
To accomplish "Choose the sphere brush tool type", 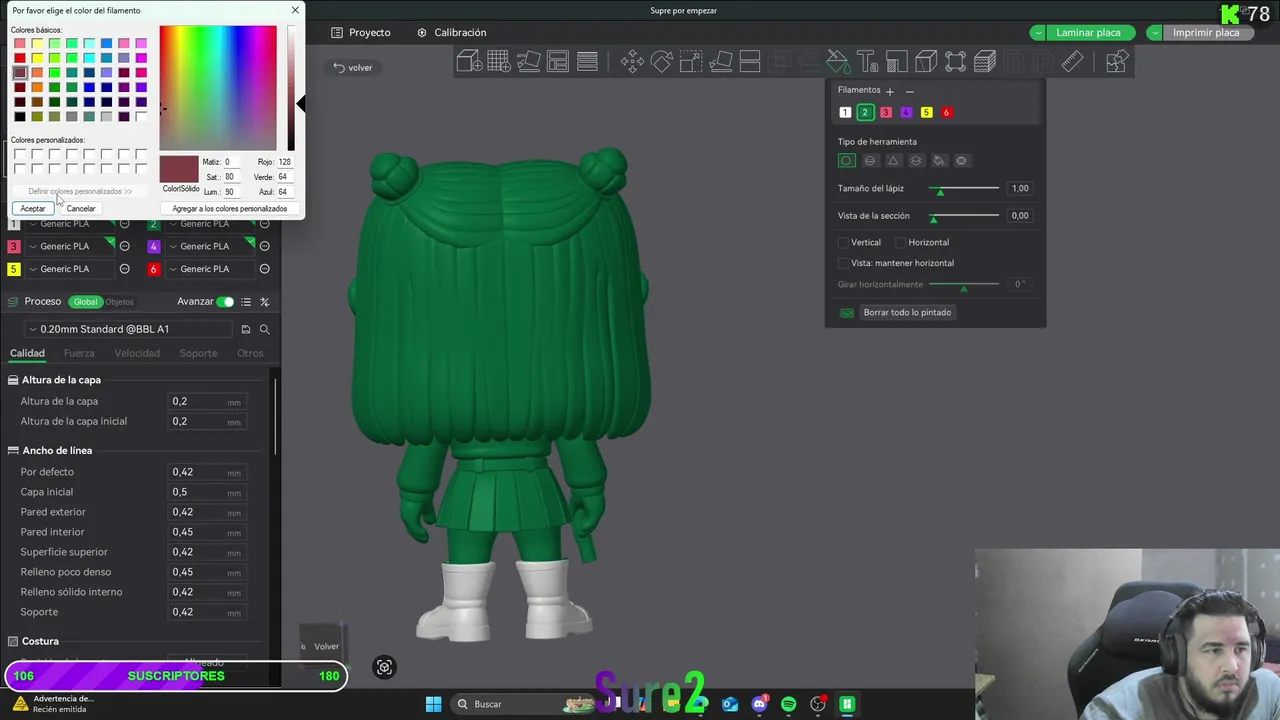I will pyautogui.click(x=870, y=161).
